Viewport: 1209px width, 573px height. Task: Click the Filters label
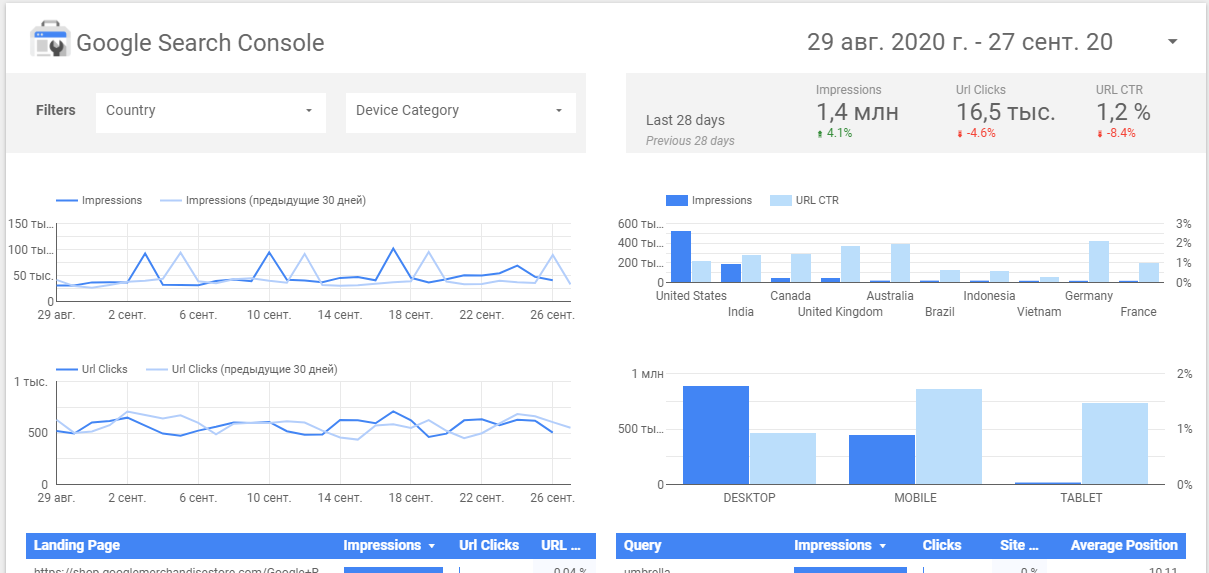coord(55,110)
